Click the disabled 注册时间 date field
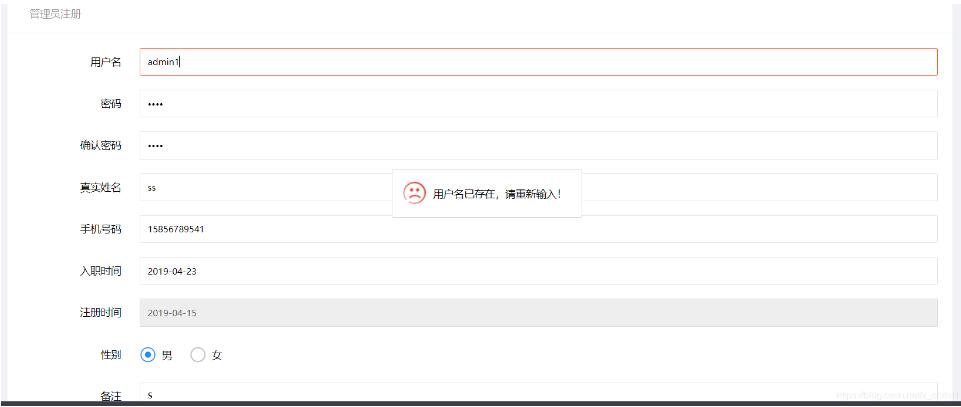The height and width of the screenshot is (407, 961). click(538, 313)
